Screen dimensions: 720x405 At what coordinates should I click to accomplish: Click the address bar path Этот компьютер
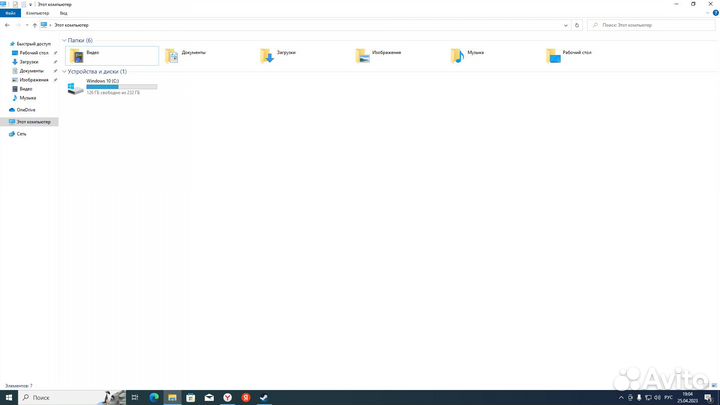point(71,25)
